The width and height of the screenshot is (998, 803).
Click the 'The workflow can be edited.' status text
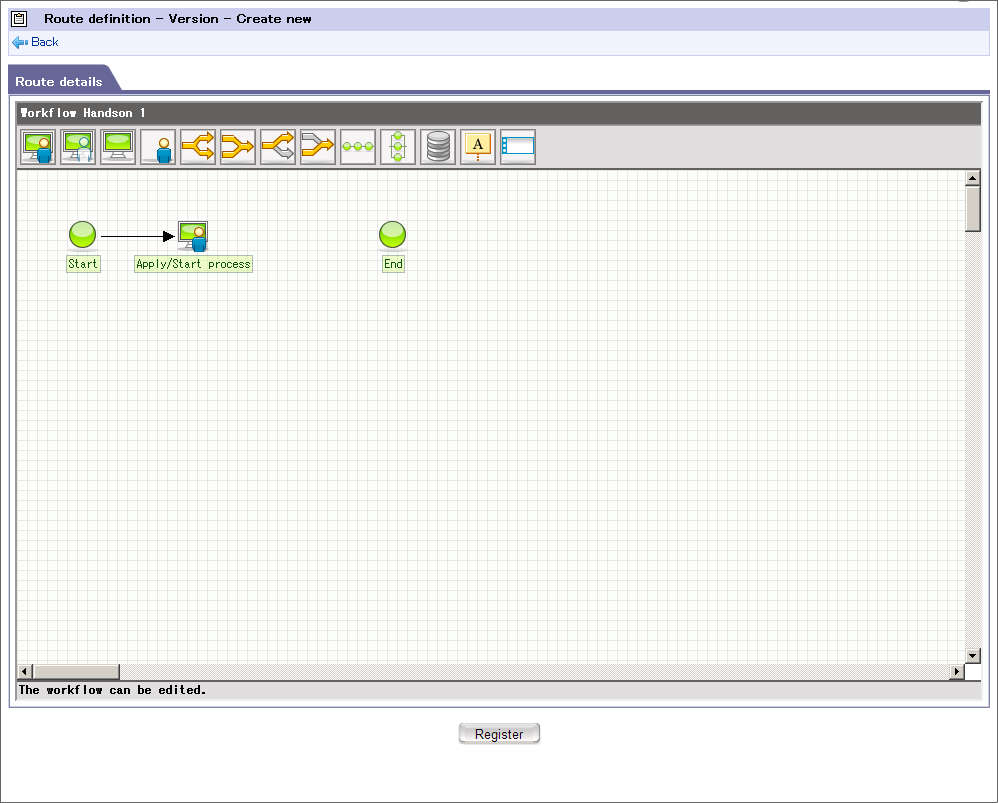coord(112,690)
